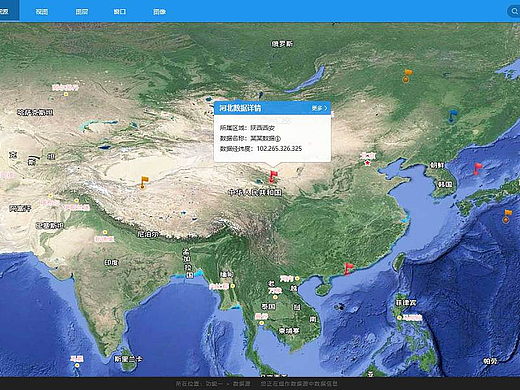Screen dimensions: 520x390
Task: Click the red star Beijing marker
Action: [x=367, y=163]
